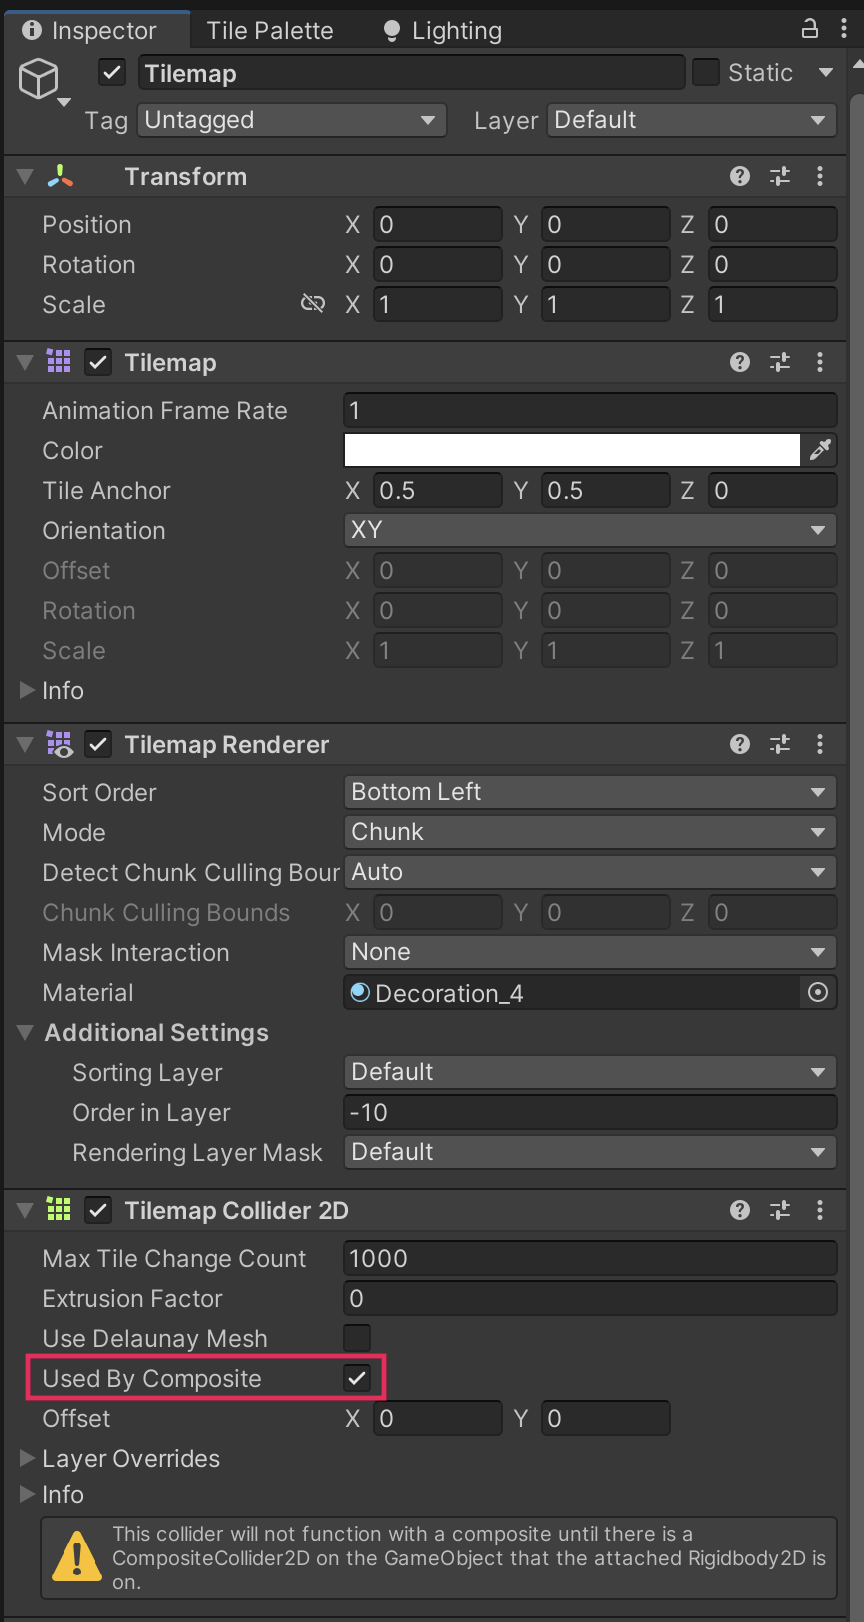
Task: Click the Order in Layer field
Action: 590,1112
